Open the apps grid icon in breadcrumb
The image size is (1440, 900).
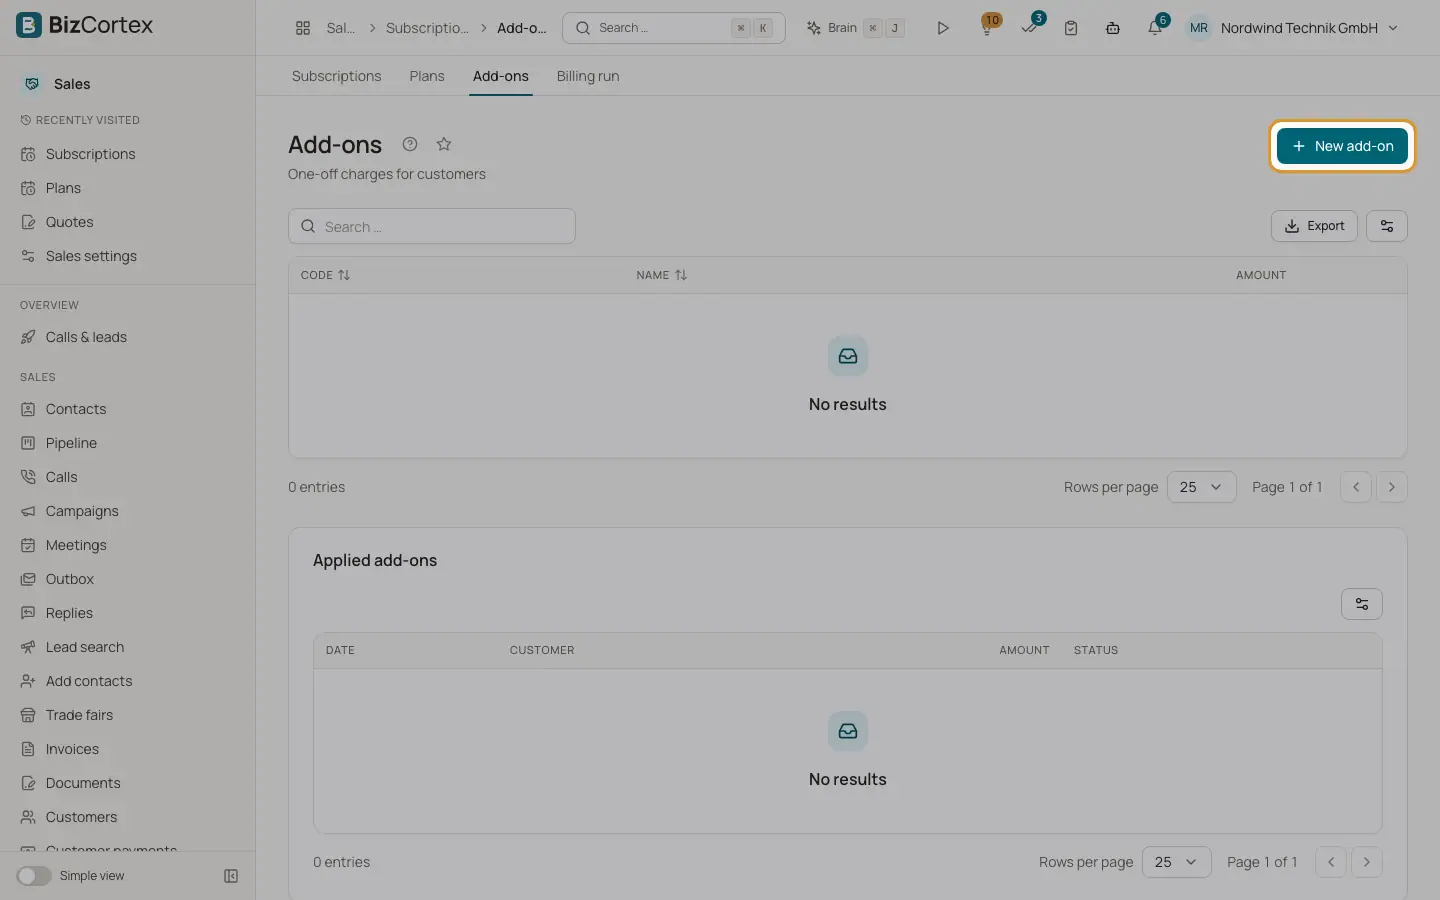click(x=303, y=28)
